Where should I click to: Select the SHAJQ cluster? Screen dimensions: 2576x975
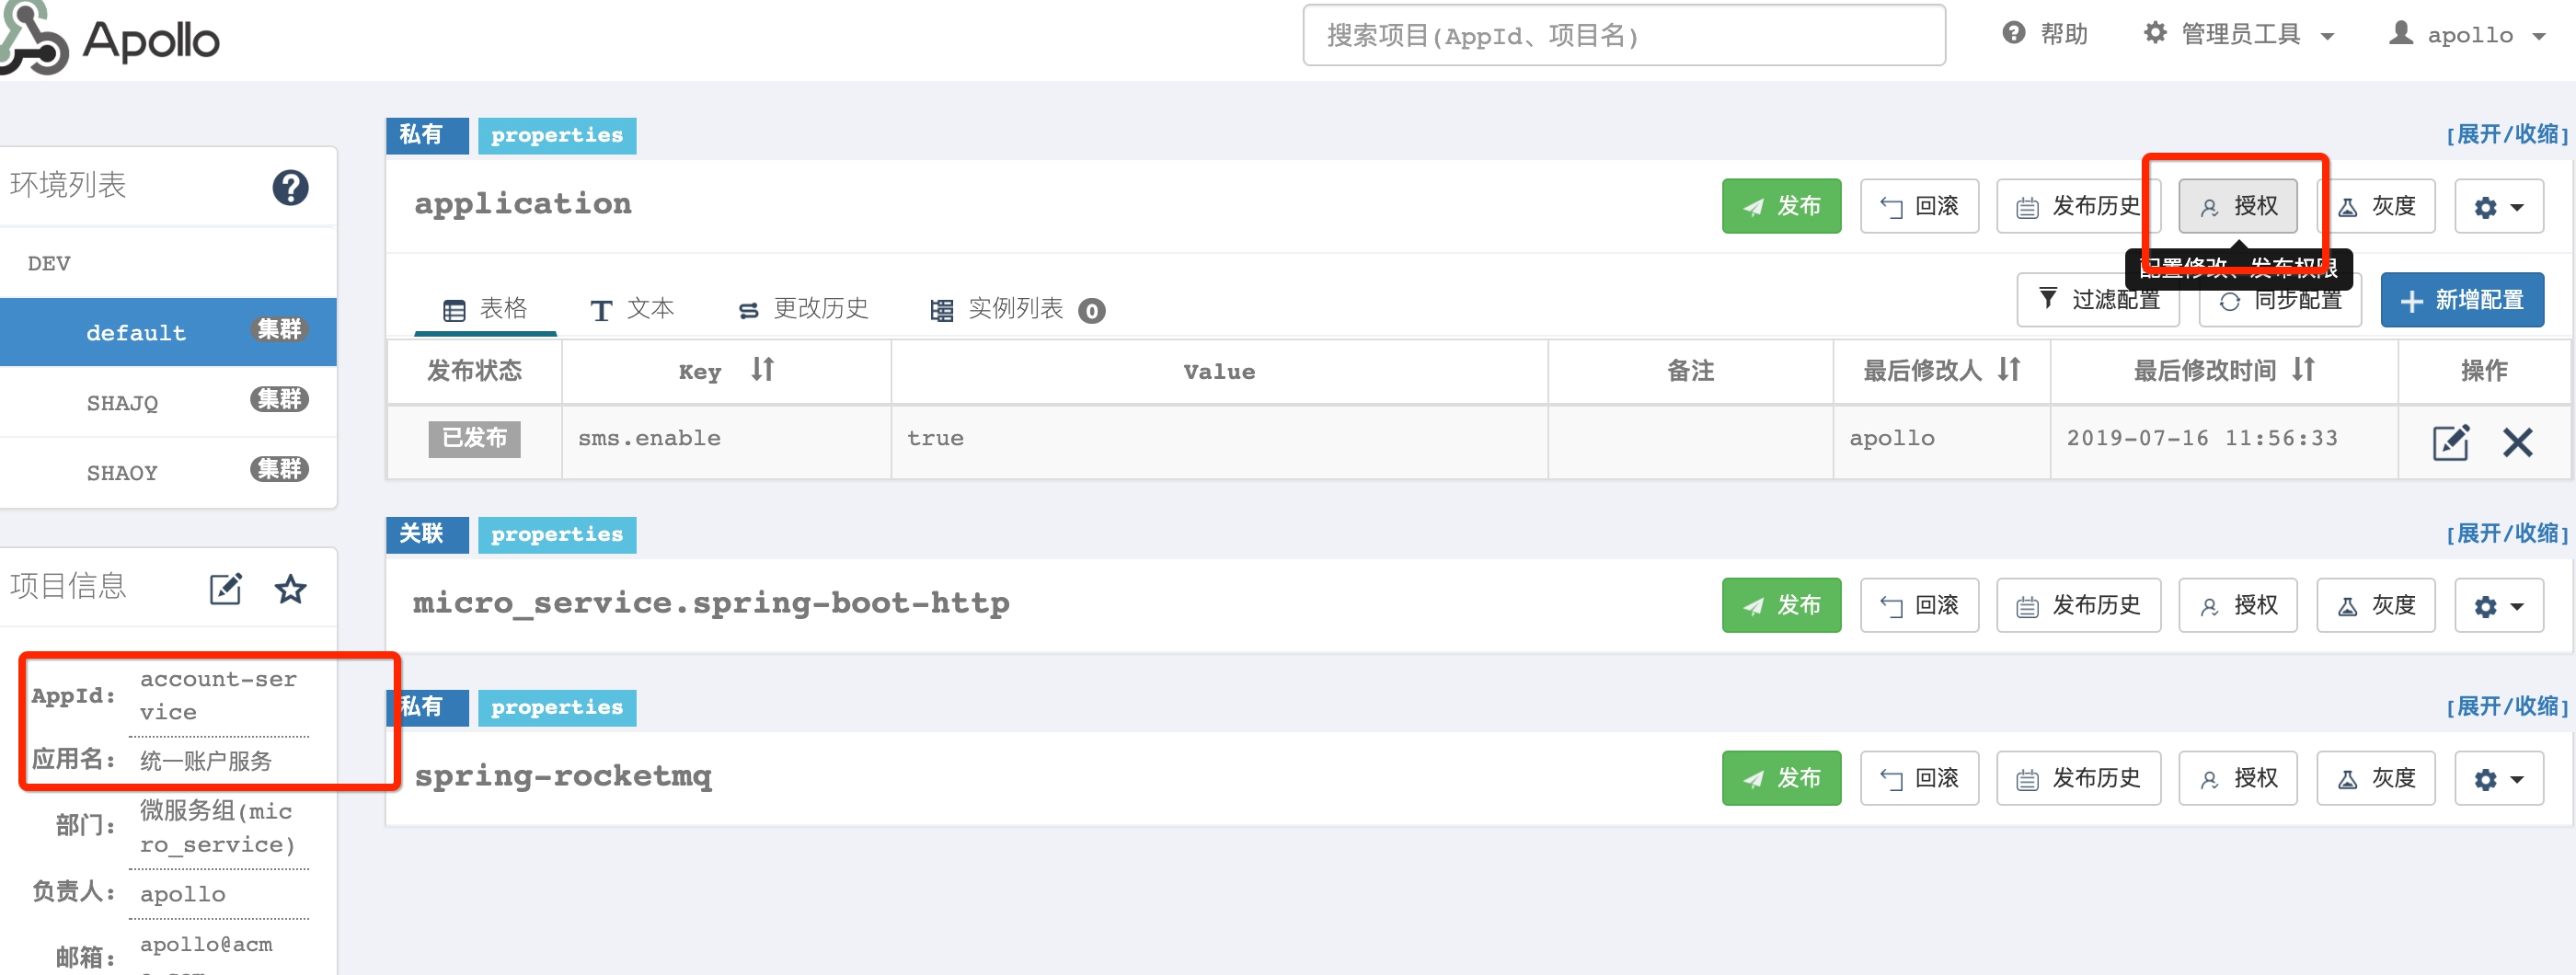click(168, 402)
